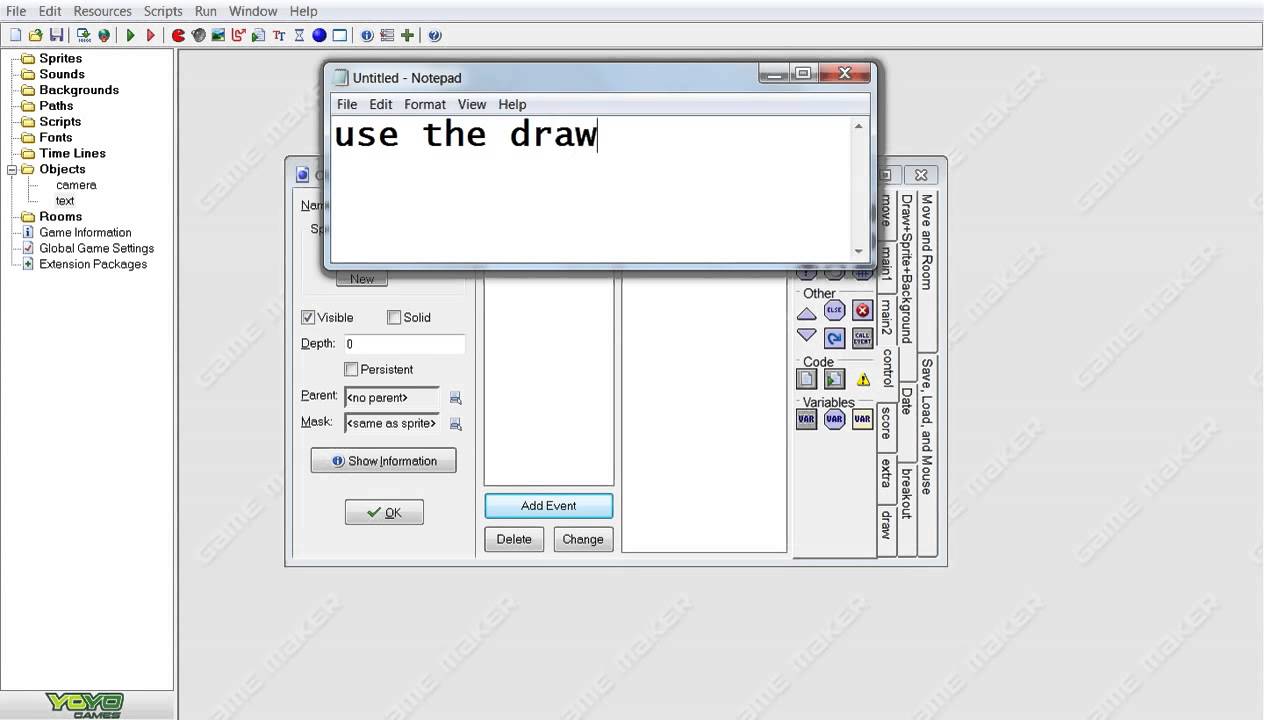
Task: Create a room with the room icon
Action: coord(340,35)
